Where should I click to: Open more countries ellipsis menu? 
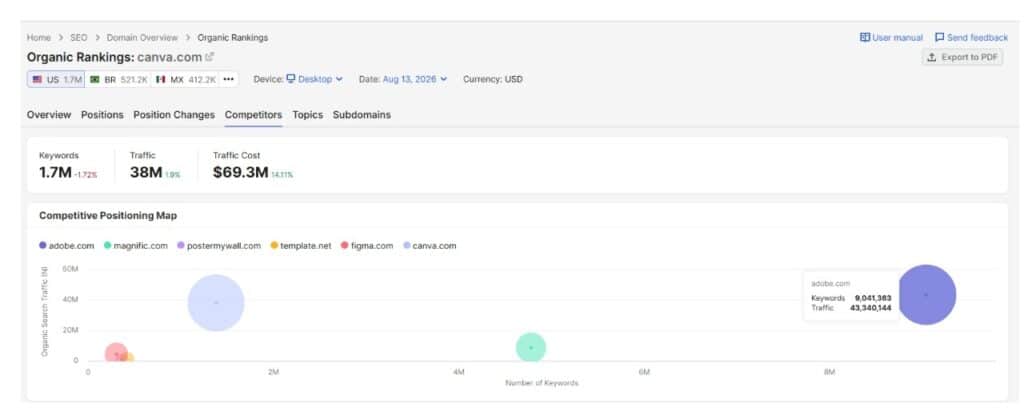tap(228, 80)
